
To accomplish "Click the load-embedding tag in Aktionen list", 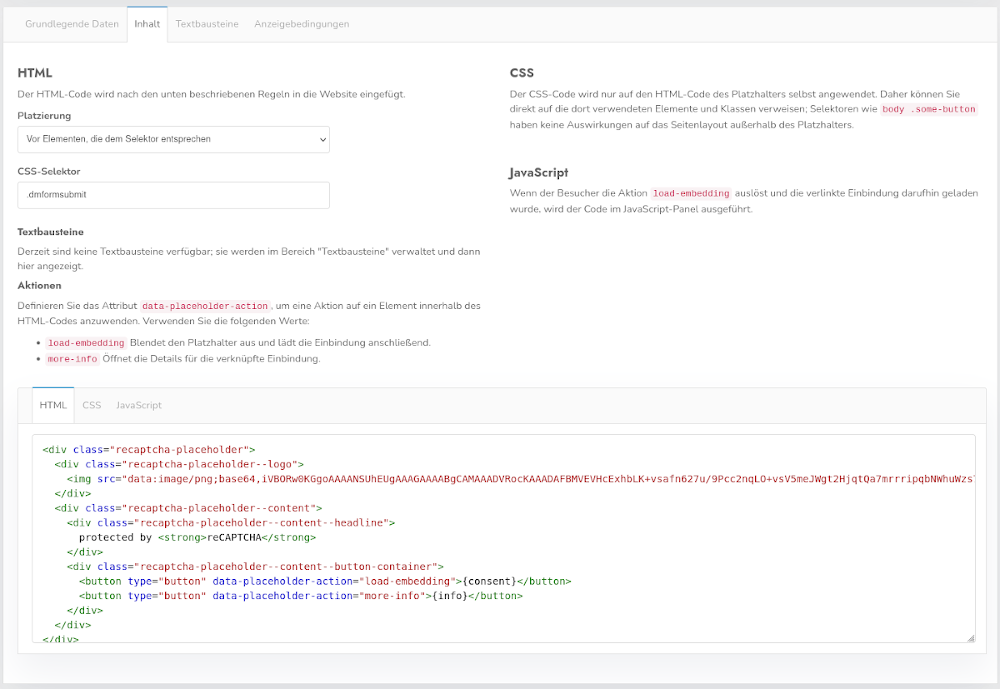I will tap(86, 343).
